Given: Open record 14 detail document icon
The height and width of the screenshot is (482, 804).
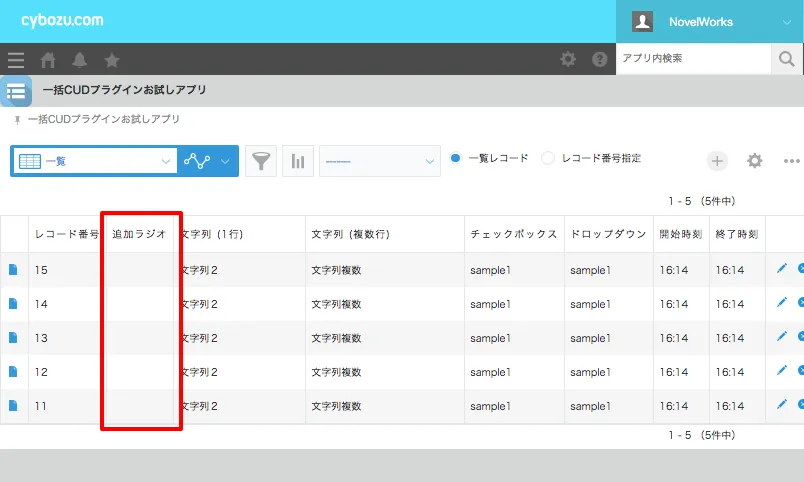Looking at the screenshot, I should (13, 303).
